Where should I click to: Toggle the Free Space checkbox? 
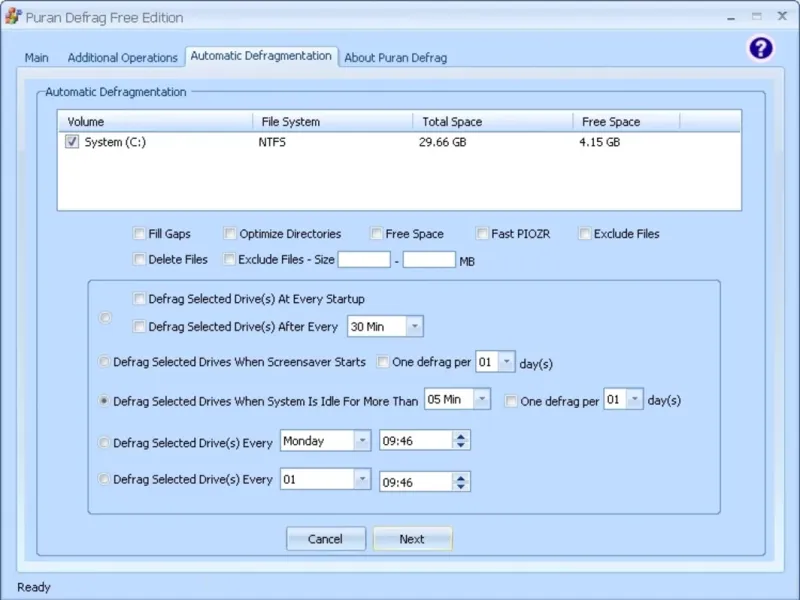point(376,234)
